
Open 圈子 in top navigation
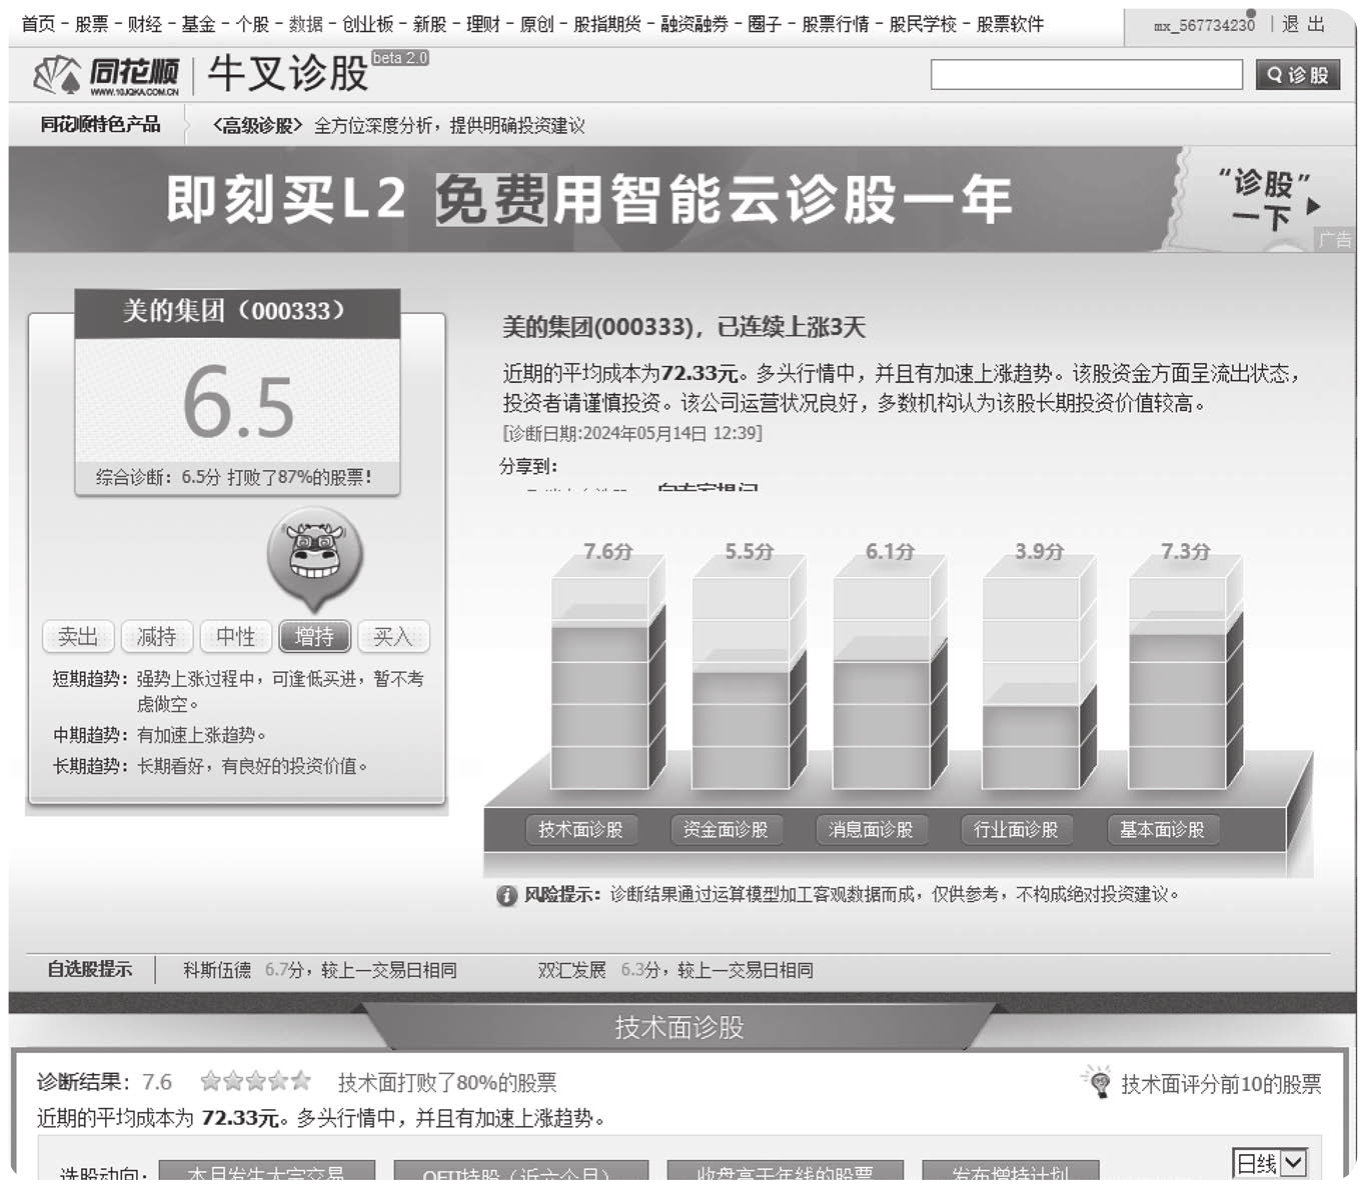tap(765, 24)
